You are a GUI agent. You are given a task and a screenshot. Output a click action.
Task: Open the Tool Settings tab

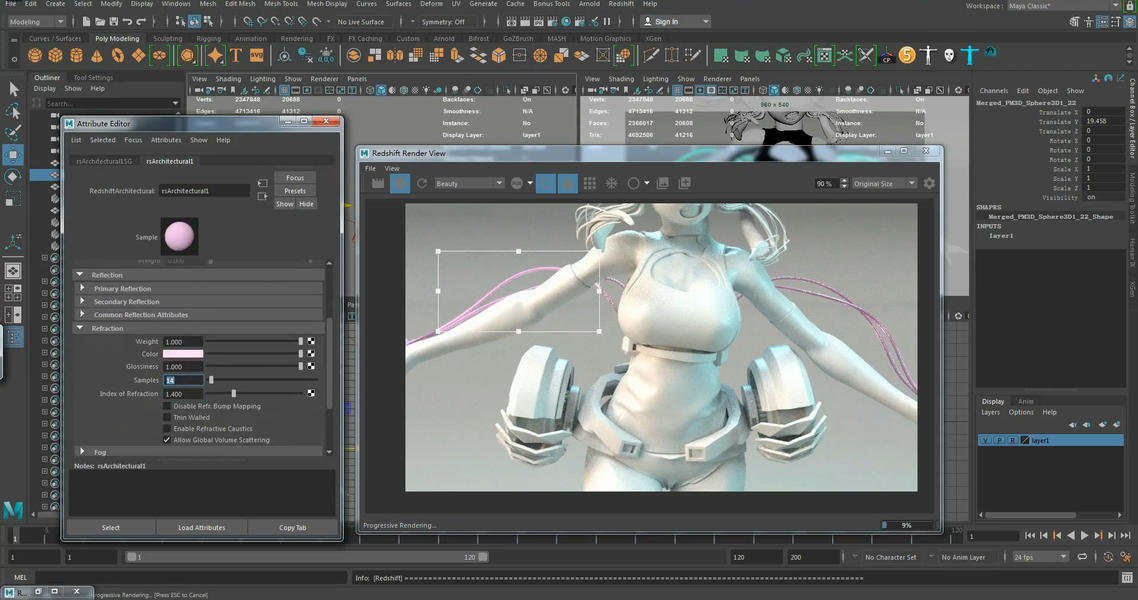coord(93,78)
